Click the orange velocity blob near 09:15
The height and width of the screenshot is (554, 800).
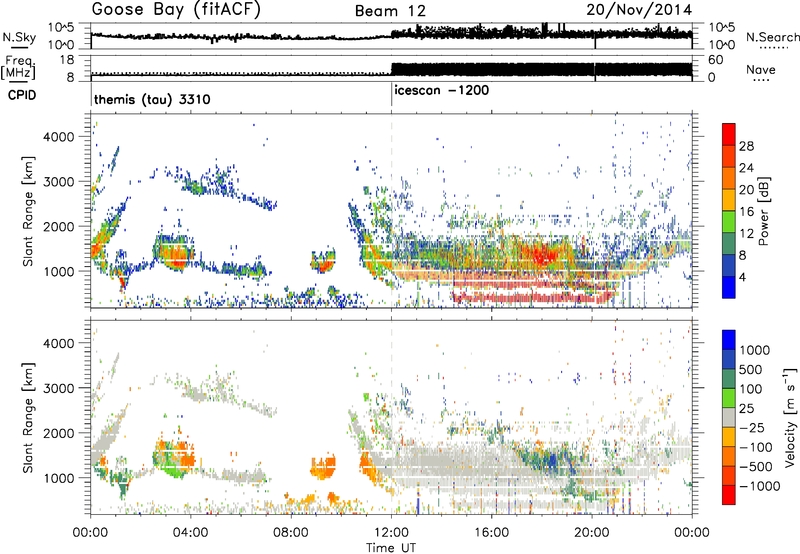click(323, 468)
